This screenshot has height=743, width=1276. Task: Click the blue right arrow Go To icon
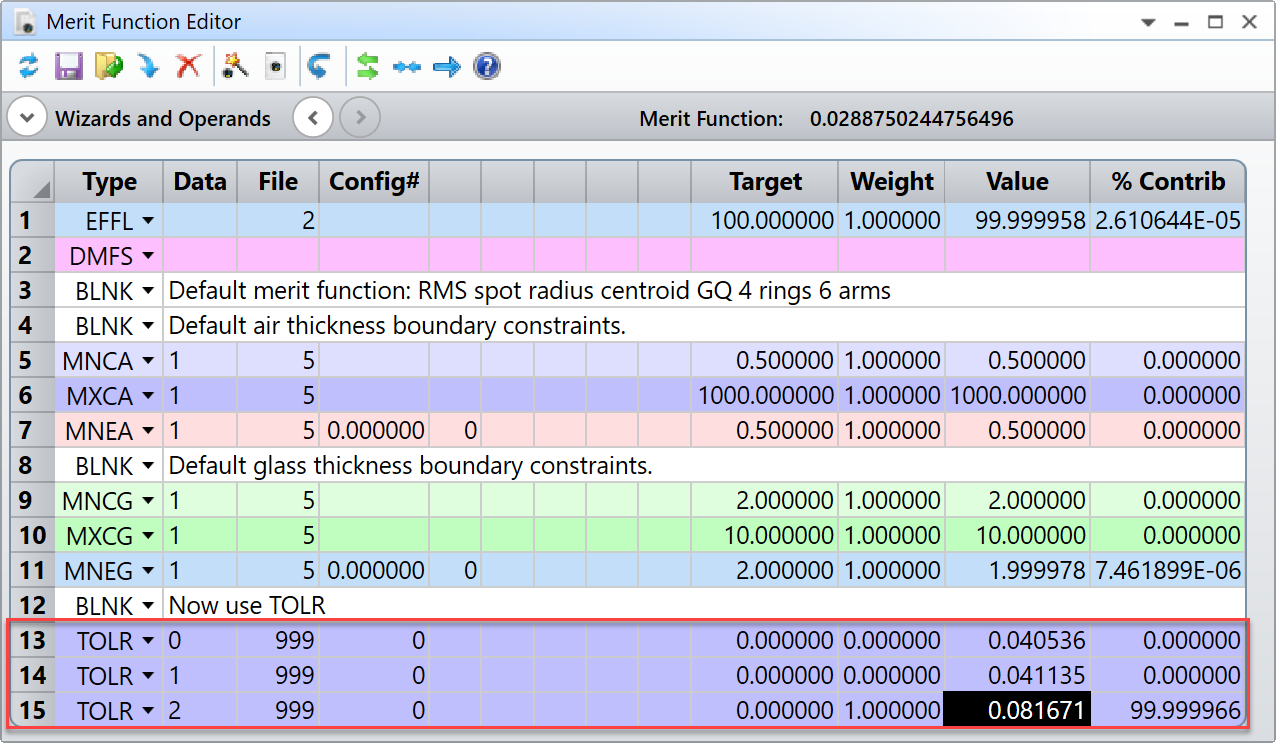click(x=446, y=67)
